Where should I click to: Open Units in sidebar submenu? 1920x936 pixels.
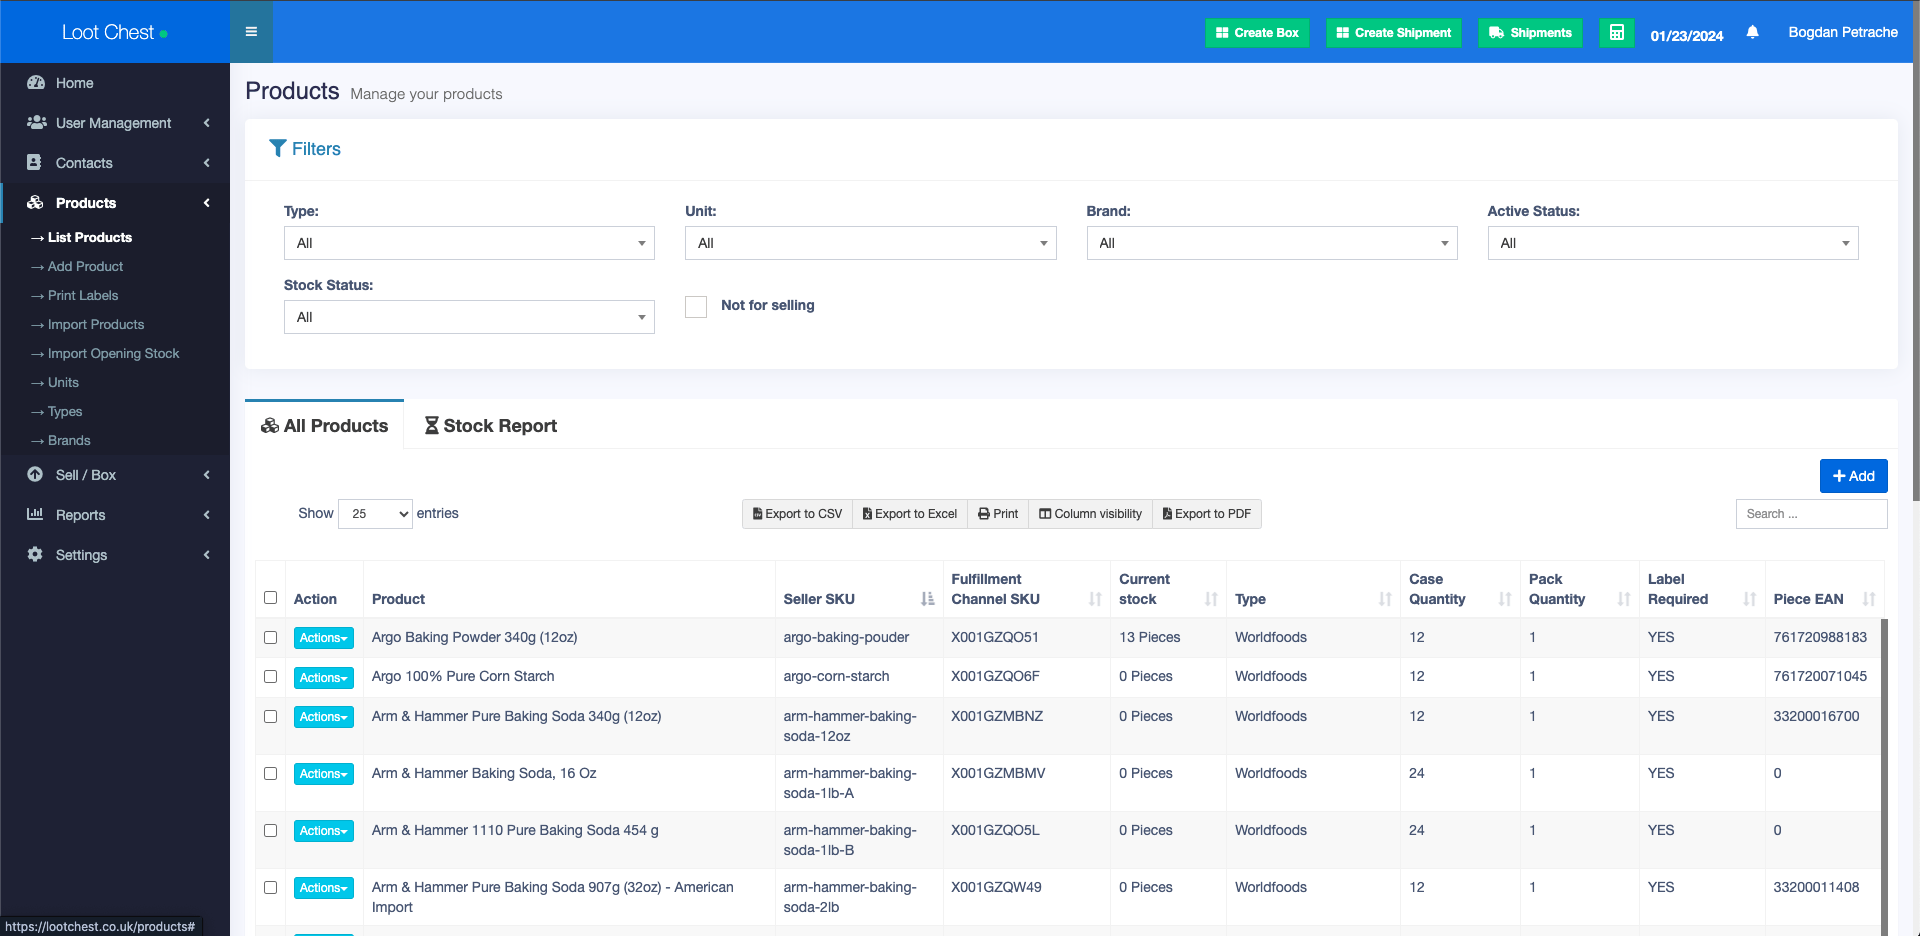coord(63,382)
